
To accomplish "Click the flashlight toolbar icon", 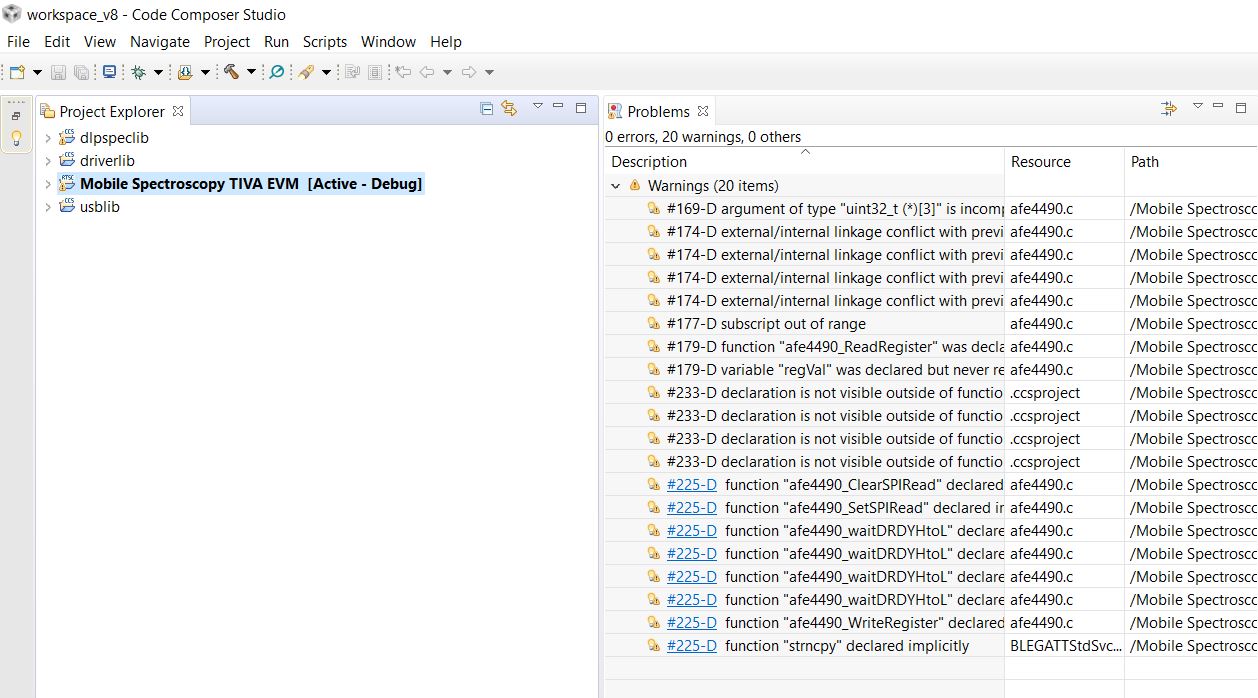I will point(306,72).
